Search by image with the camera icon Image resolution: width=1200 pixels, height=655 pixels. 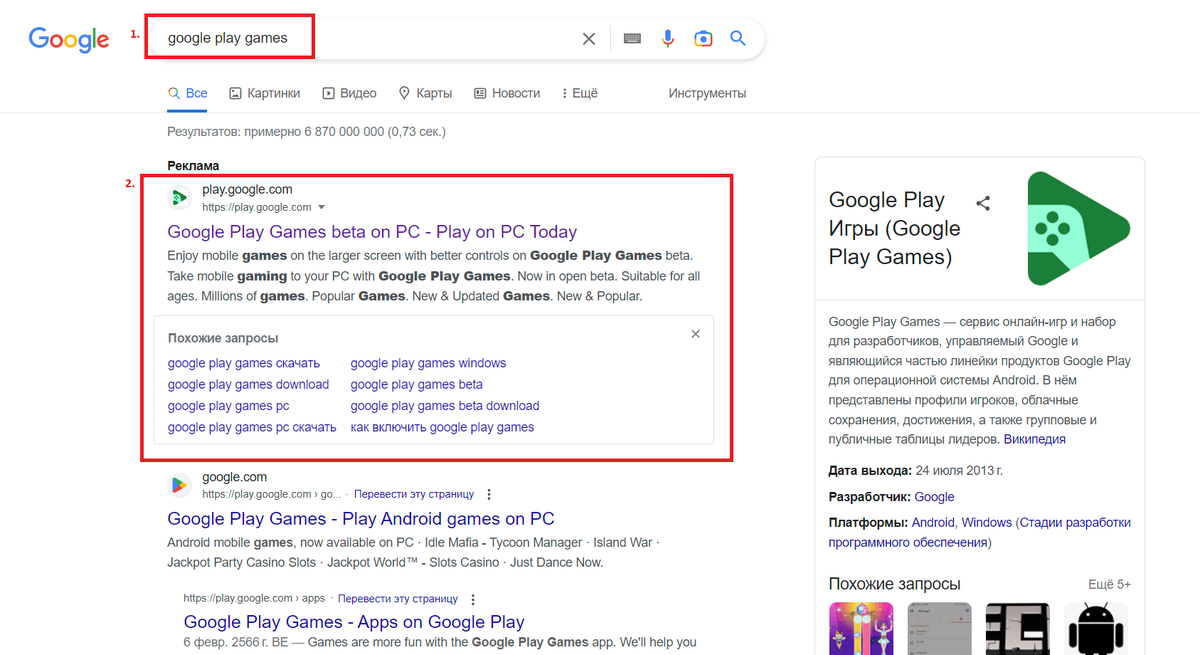pos(703,39)
